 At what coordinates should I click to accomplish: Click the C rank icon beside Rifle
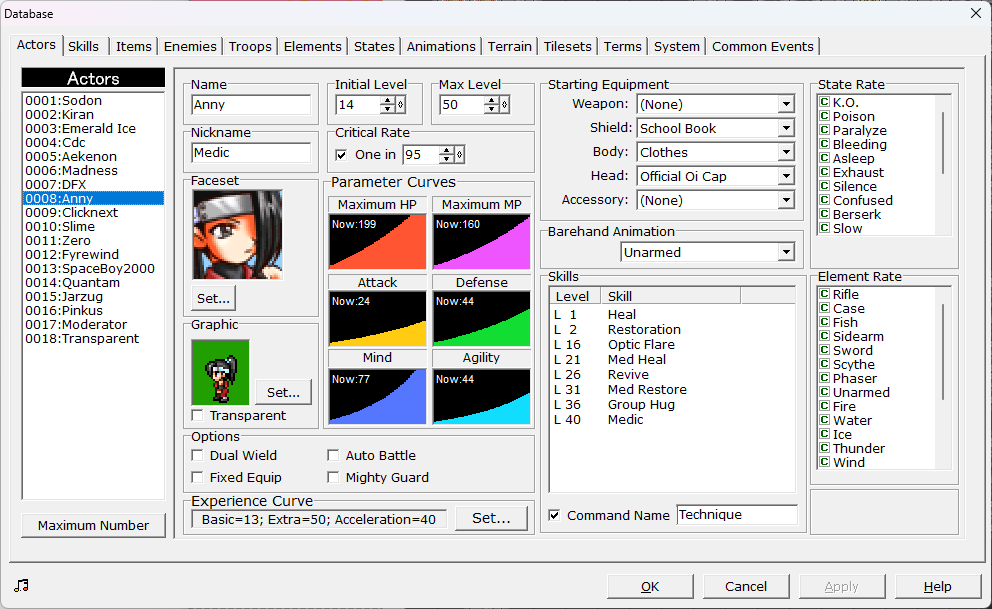[x=824, y=295]
